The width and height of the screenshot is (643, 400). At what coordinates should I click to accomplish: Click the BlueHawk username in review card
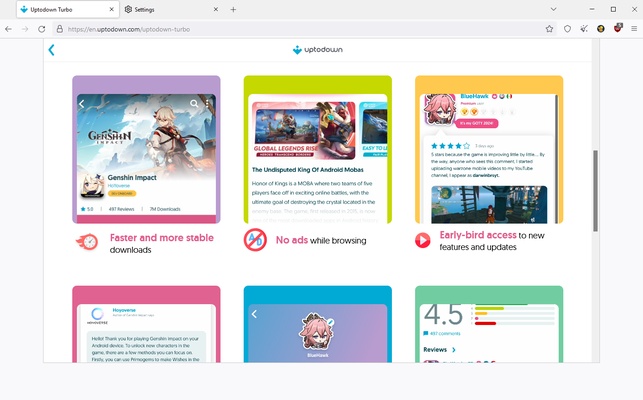(474, 96)
